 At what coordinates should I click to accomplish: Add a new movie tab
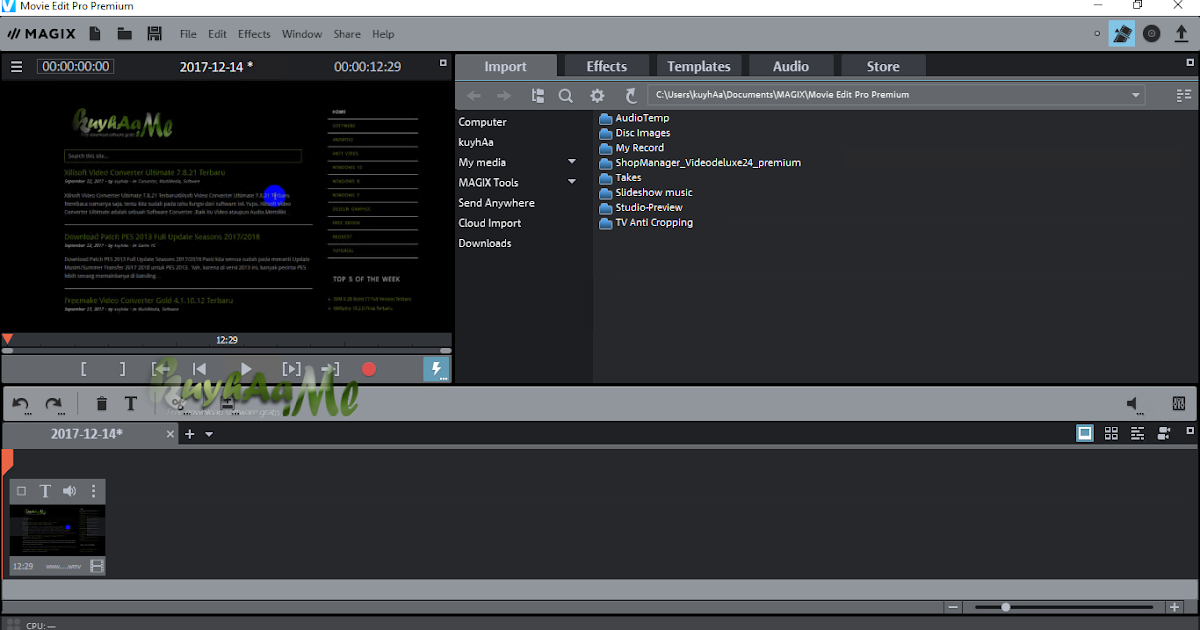189,434
